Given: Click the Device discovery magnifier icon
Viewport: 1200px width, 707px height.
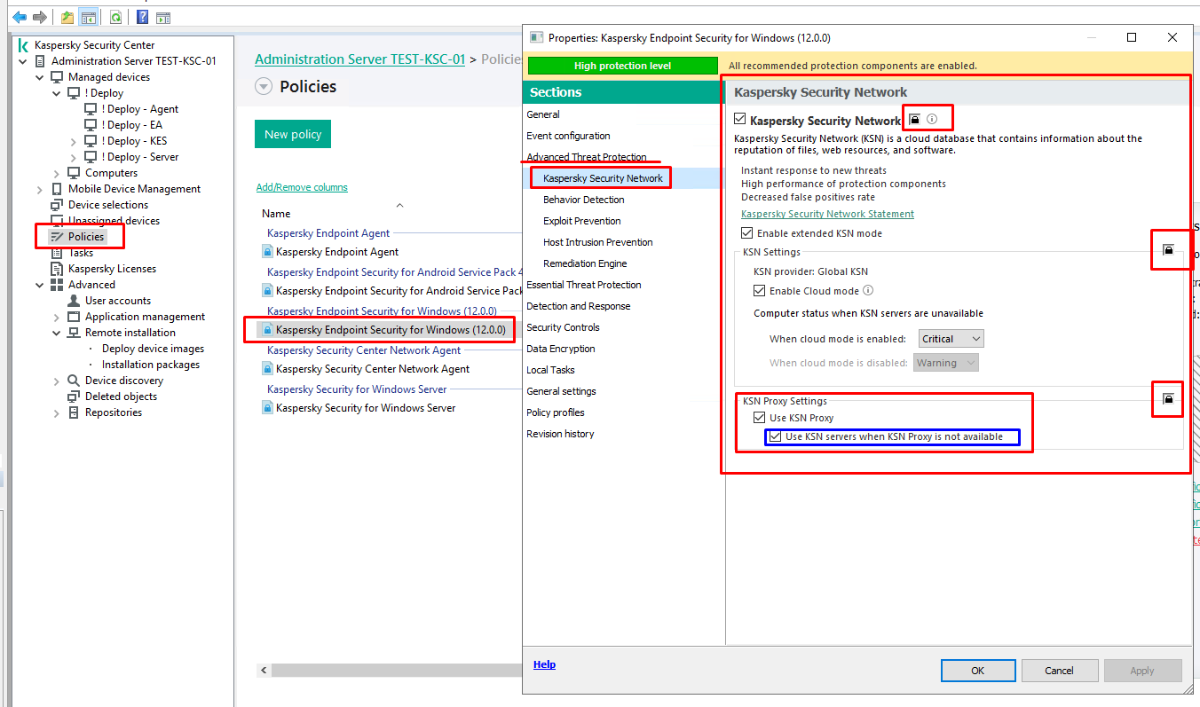Looking at the screenshot, I should [74, 381].
